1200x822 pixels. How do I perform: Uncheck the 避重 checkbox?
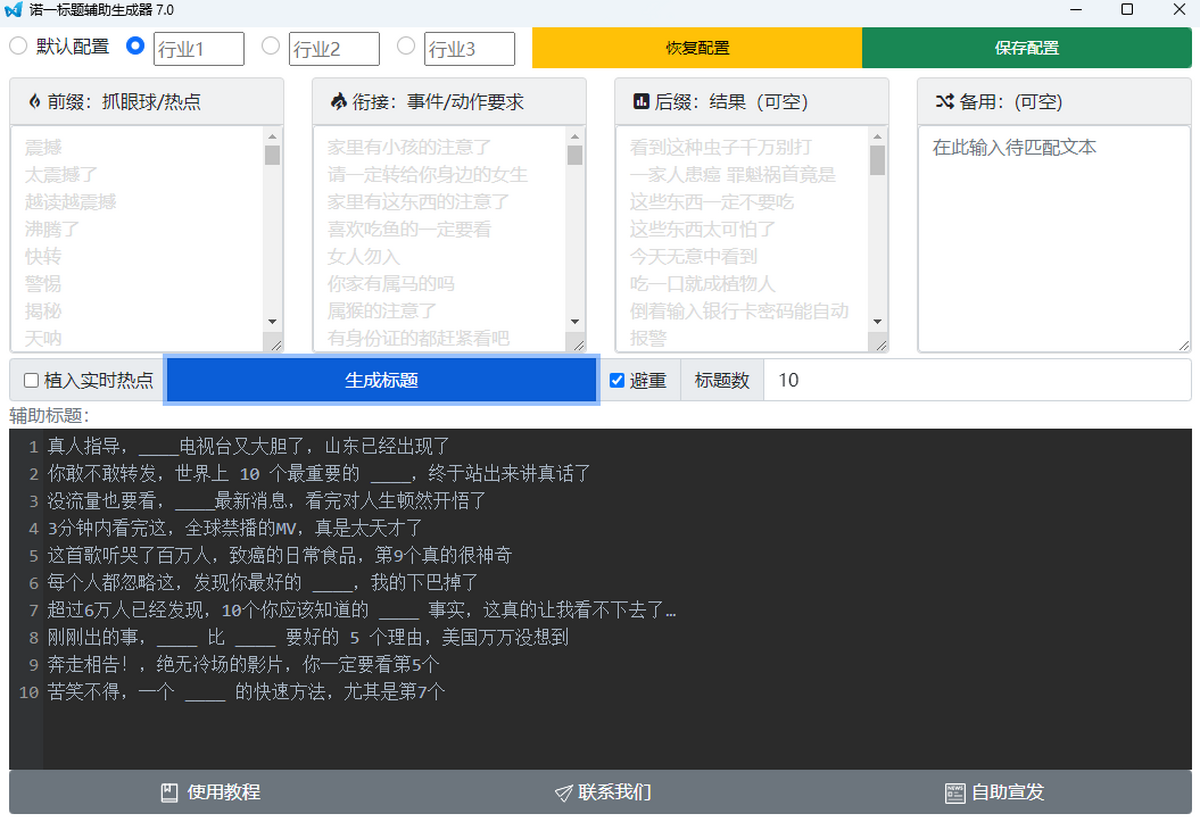pos(617,380)
